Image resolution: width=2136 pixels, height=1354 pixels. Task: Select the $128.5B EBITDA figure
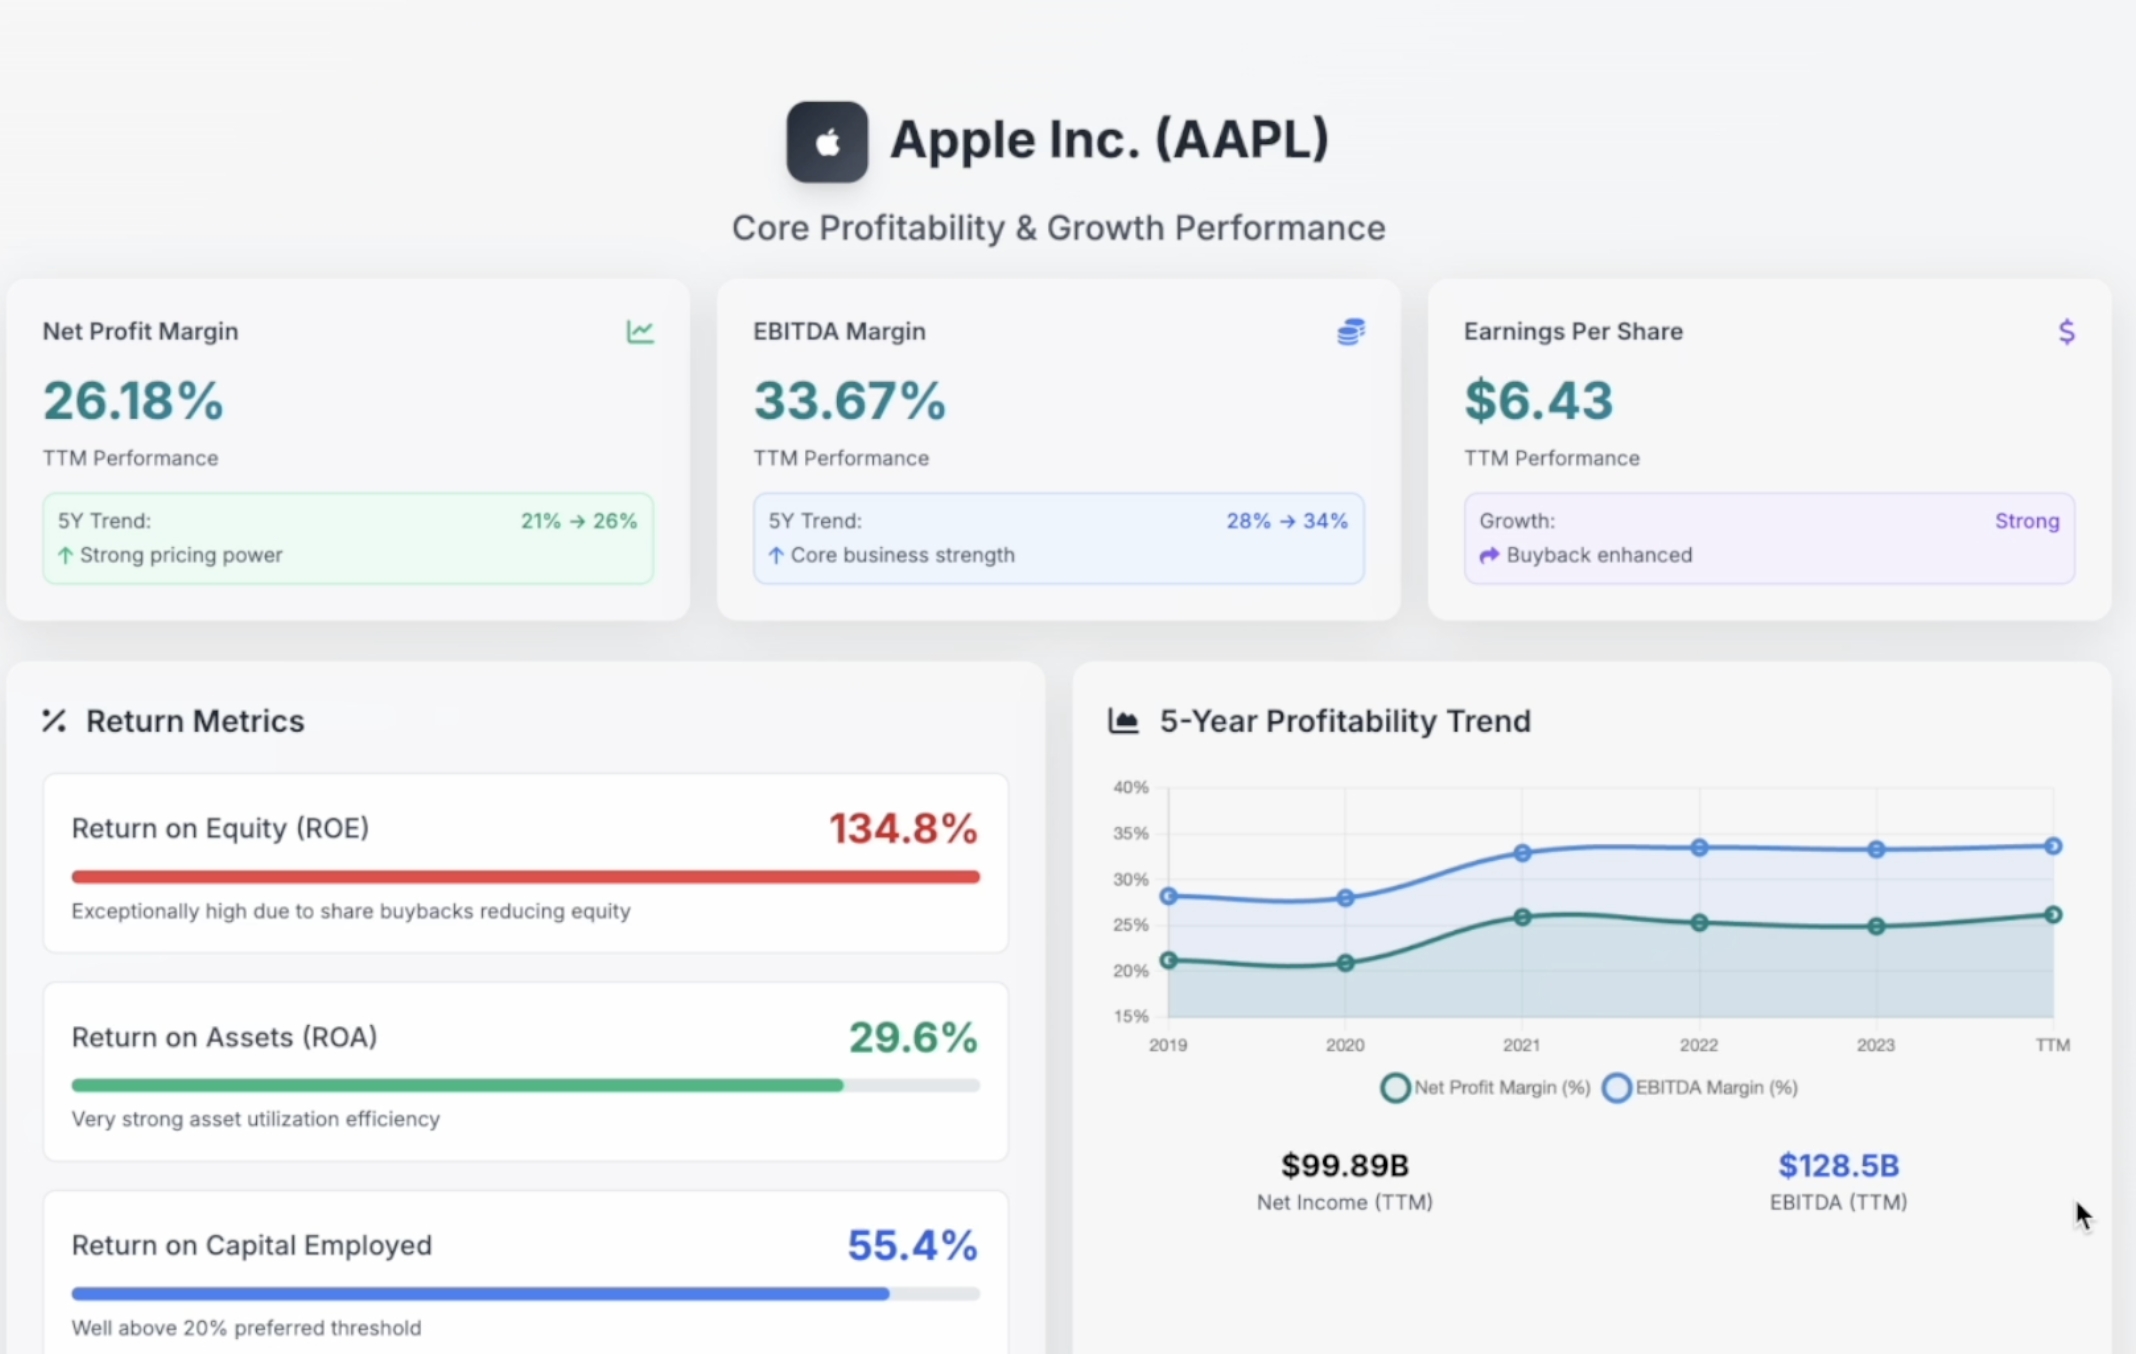pos(1838,1165)
